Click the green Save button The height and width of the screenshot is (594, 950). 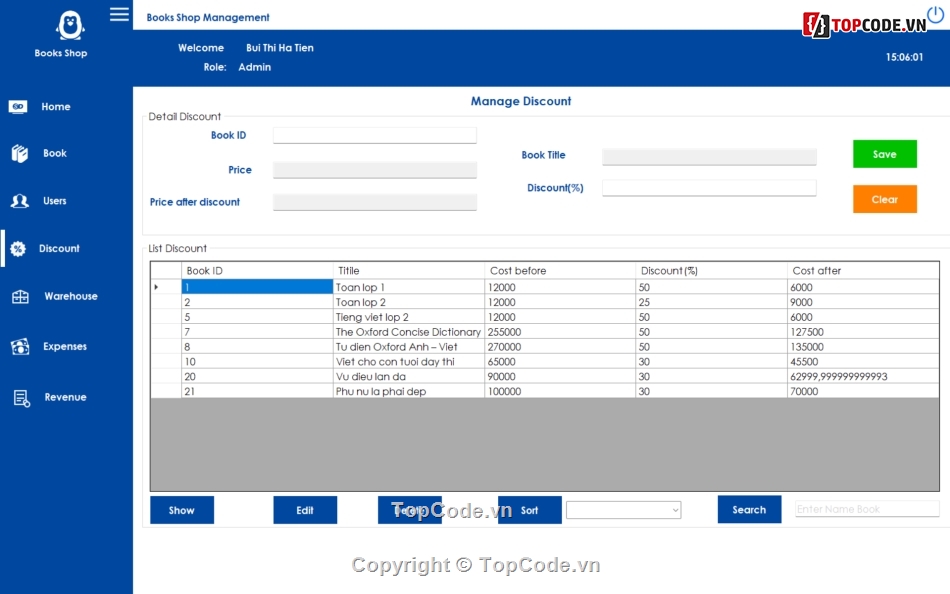coord(885,154)
